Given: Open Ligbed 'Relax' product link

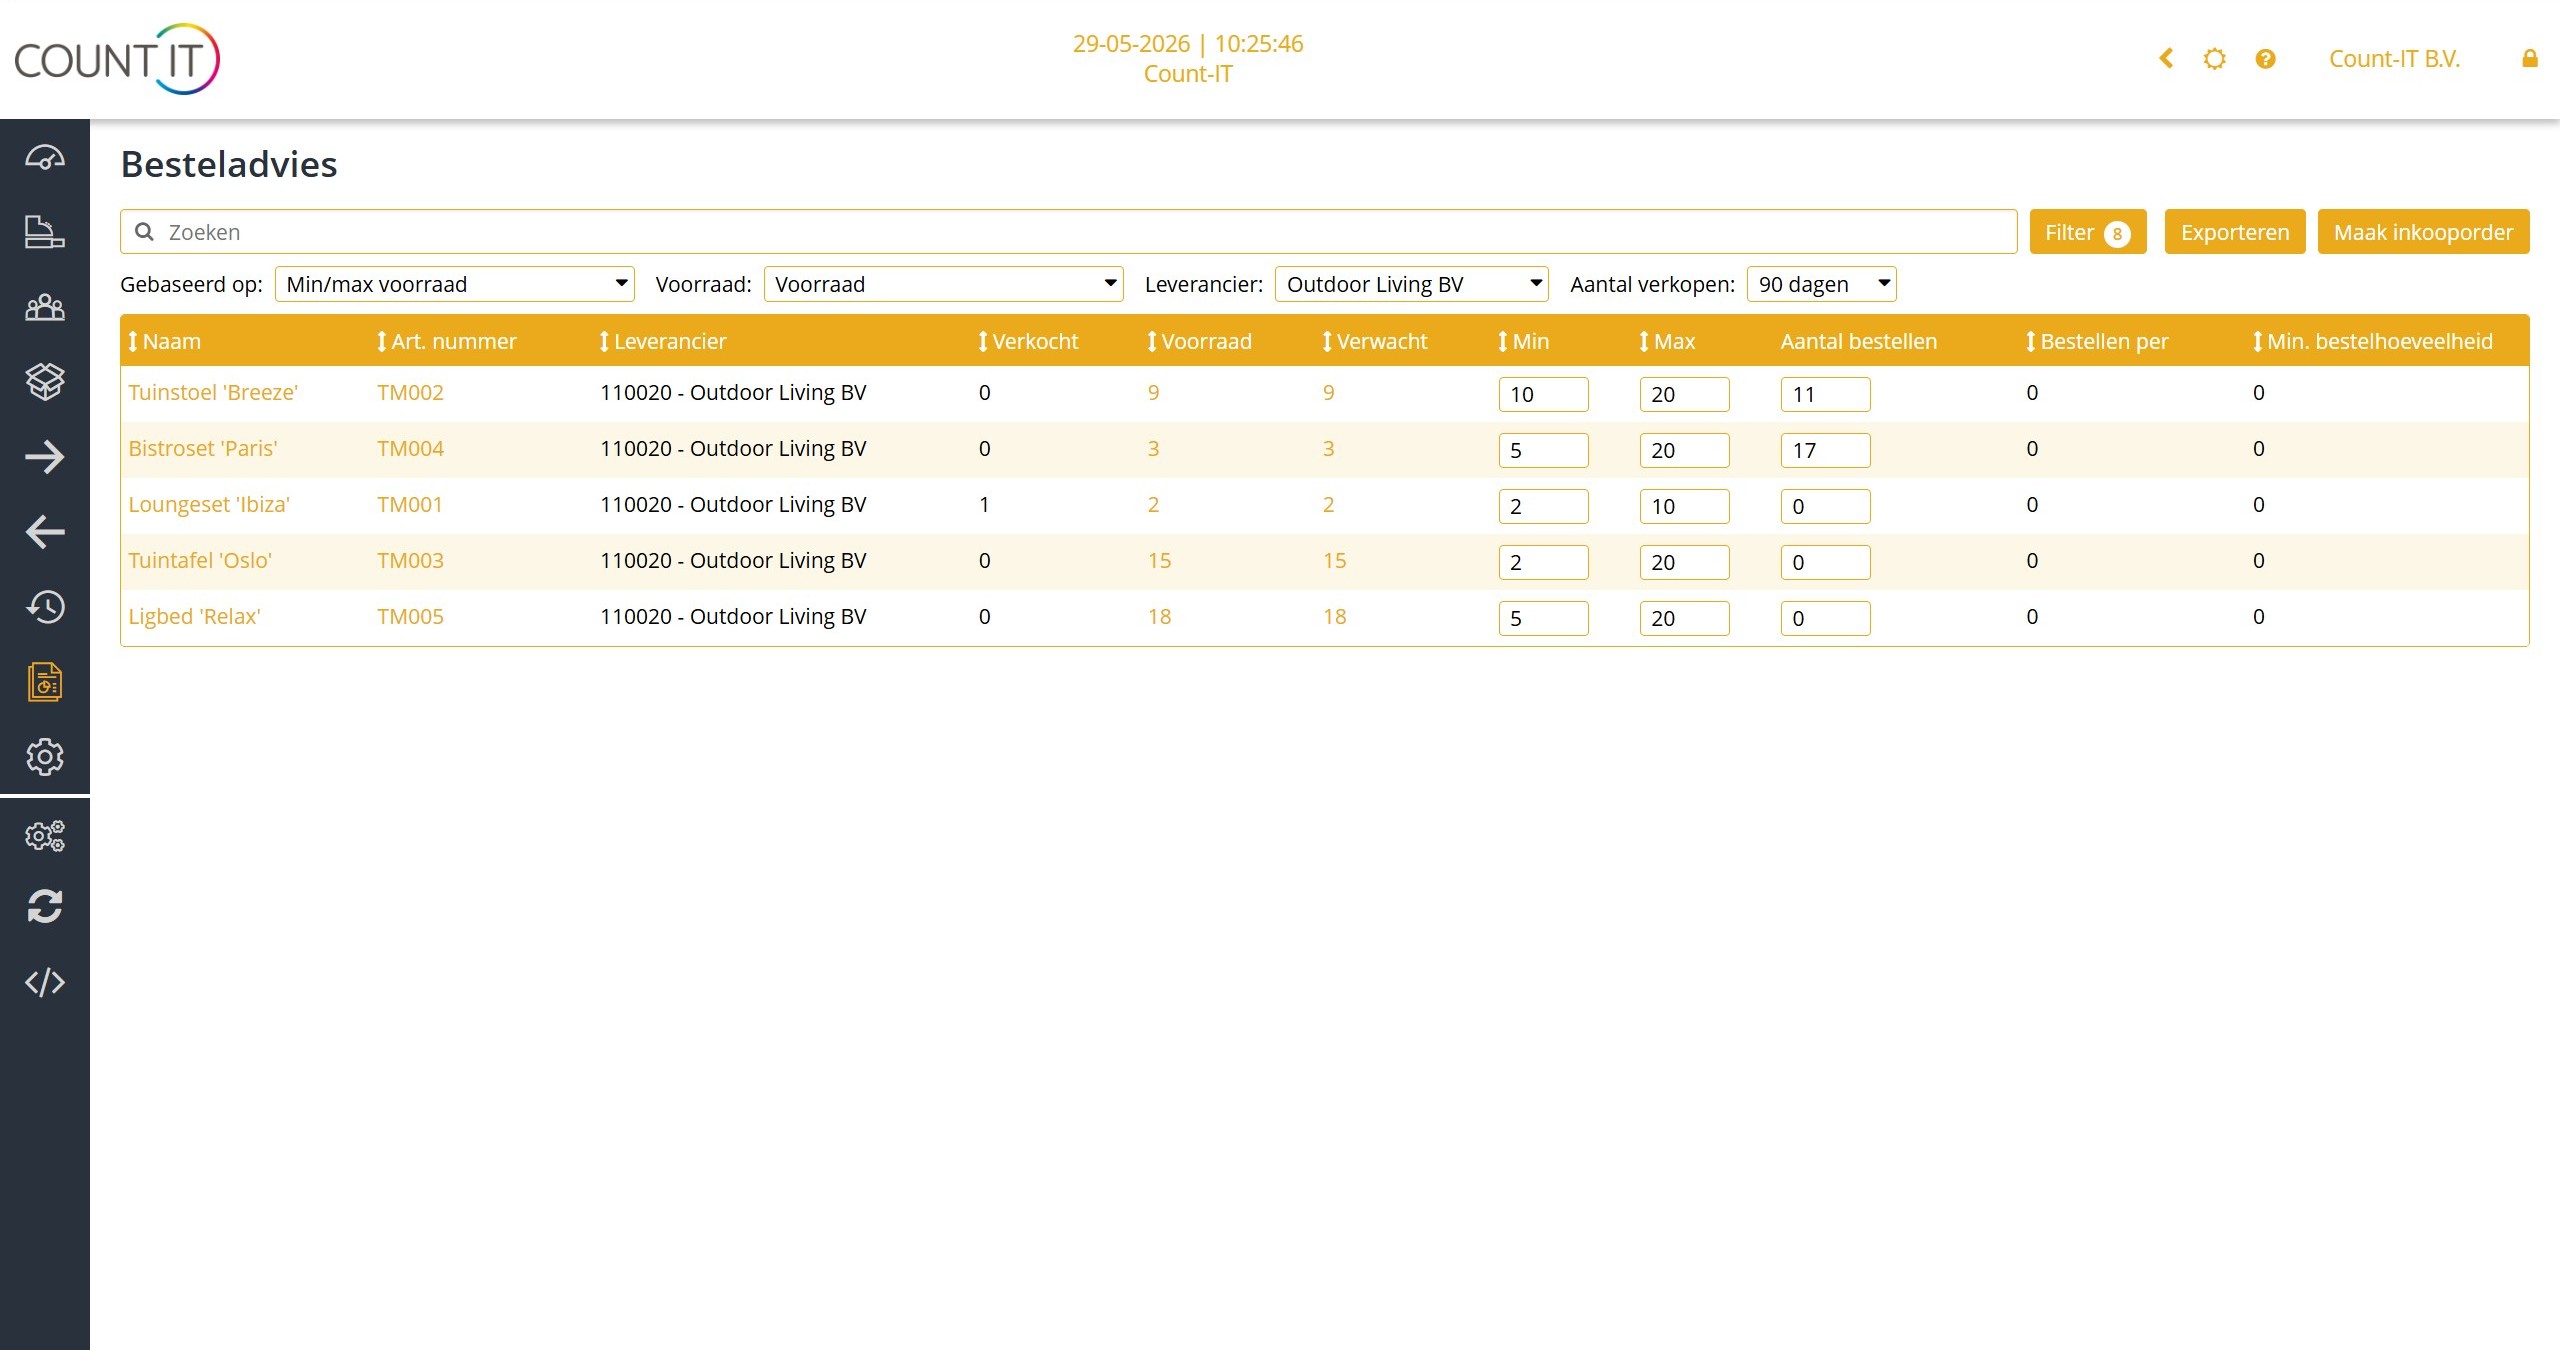Looking at the screenshot, I should point(194,616).
